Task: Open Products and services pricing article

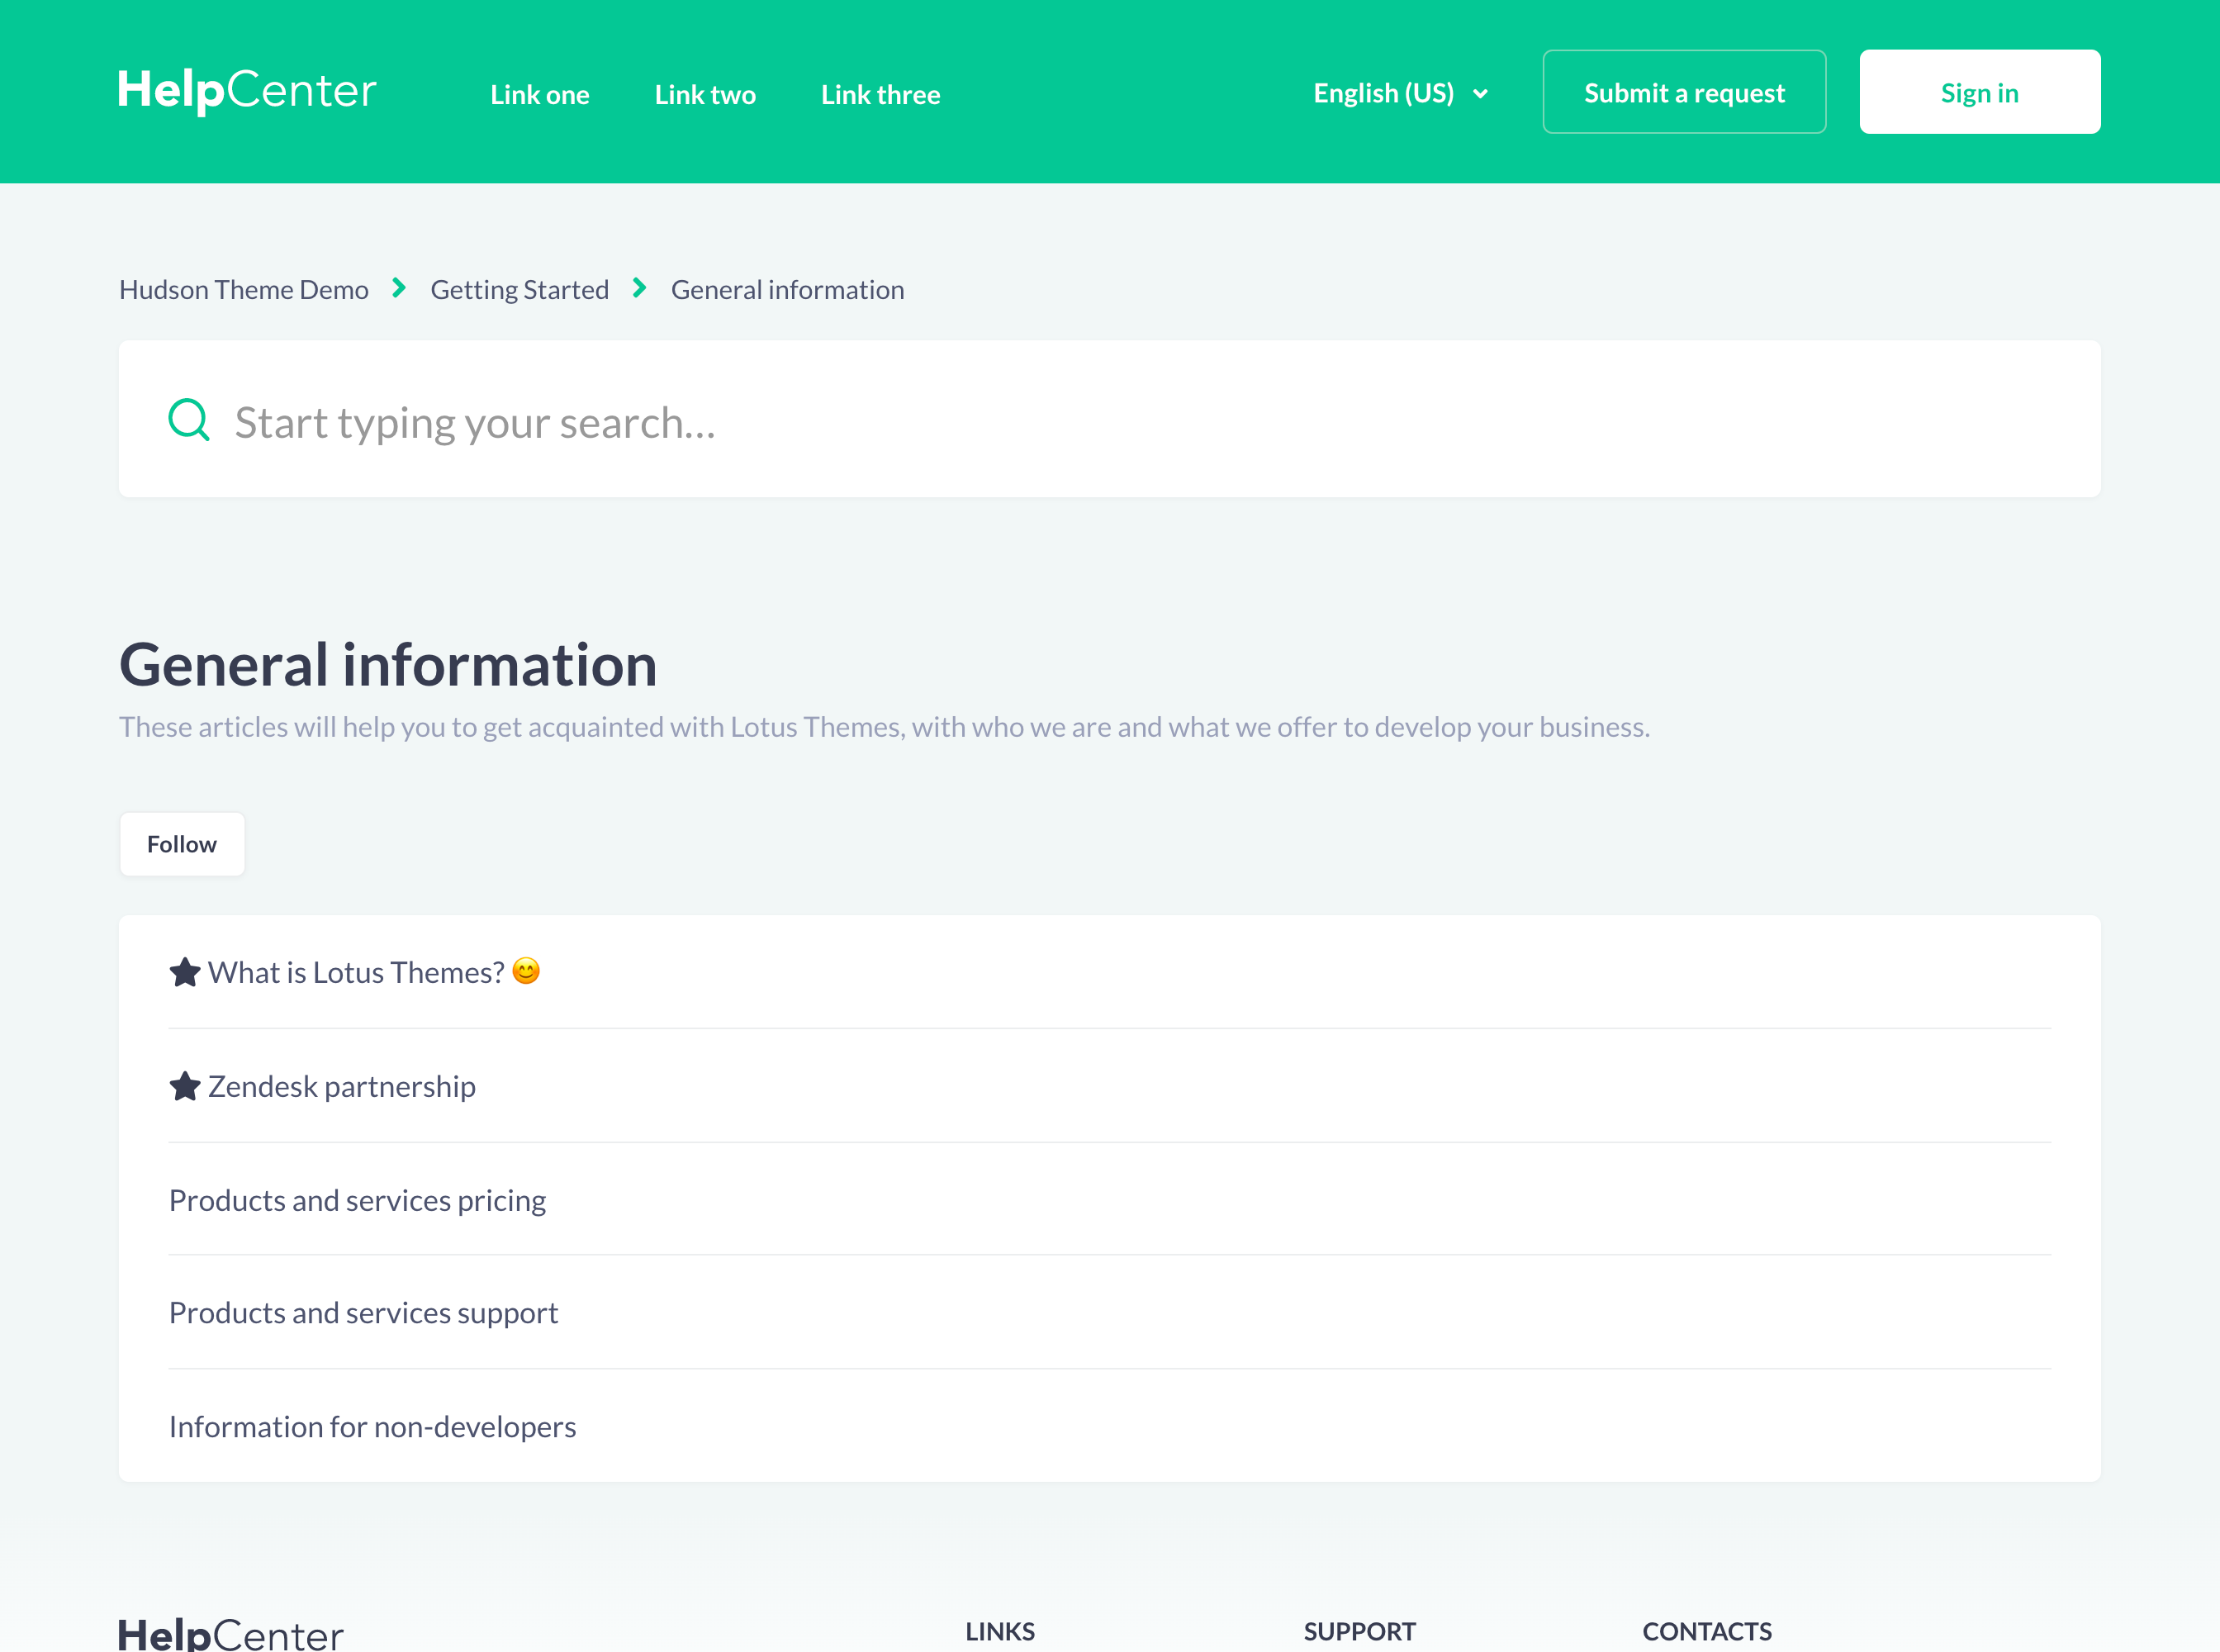Action: [x=357, y=1200]
